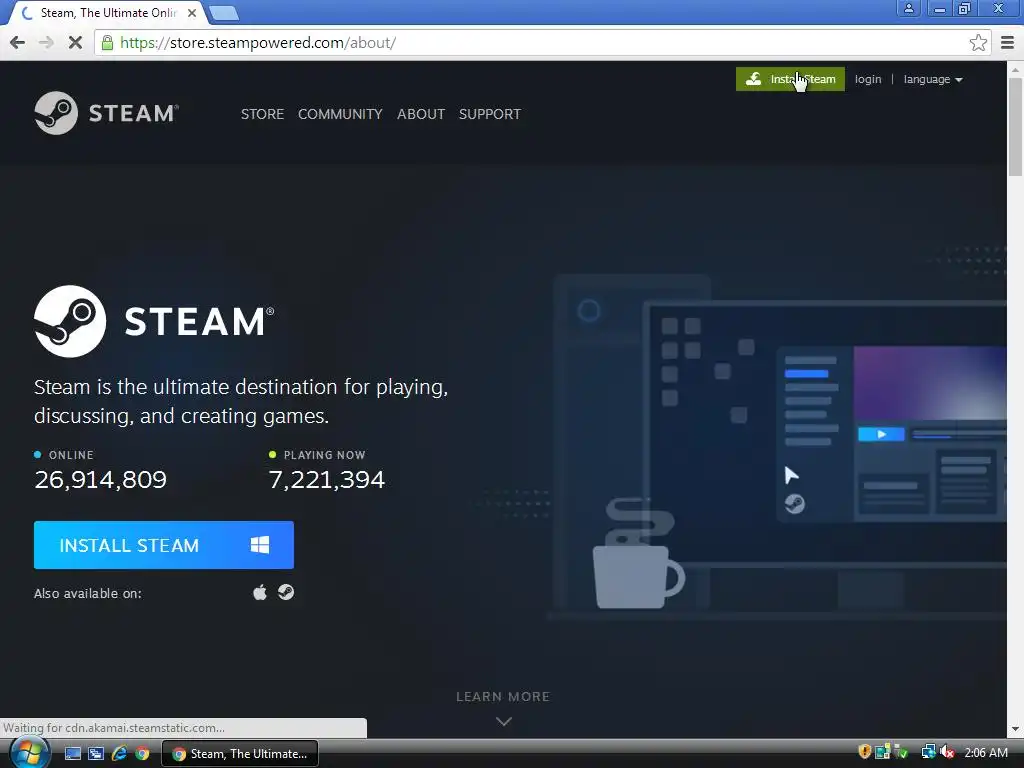The width and height of the screenshot is (1024, 768).
Task: Click the 2:06 AM system clock
Action: [985, 753]
